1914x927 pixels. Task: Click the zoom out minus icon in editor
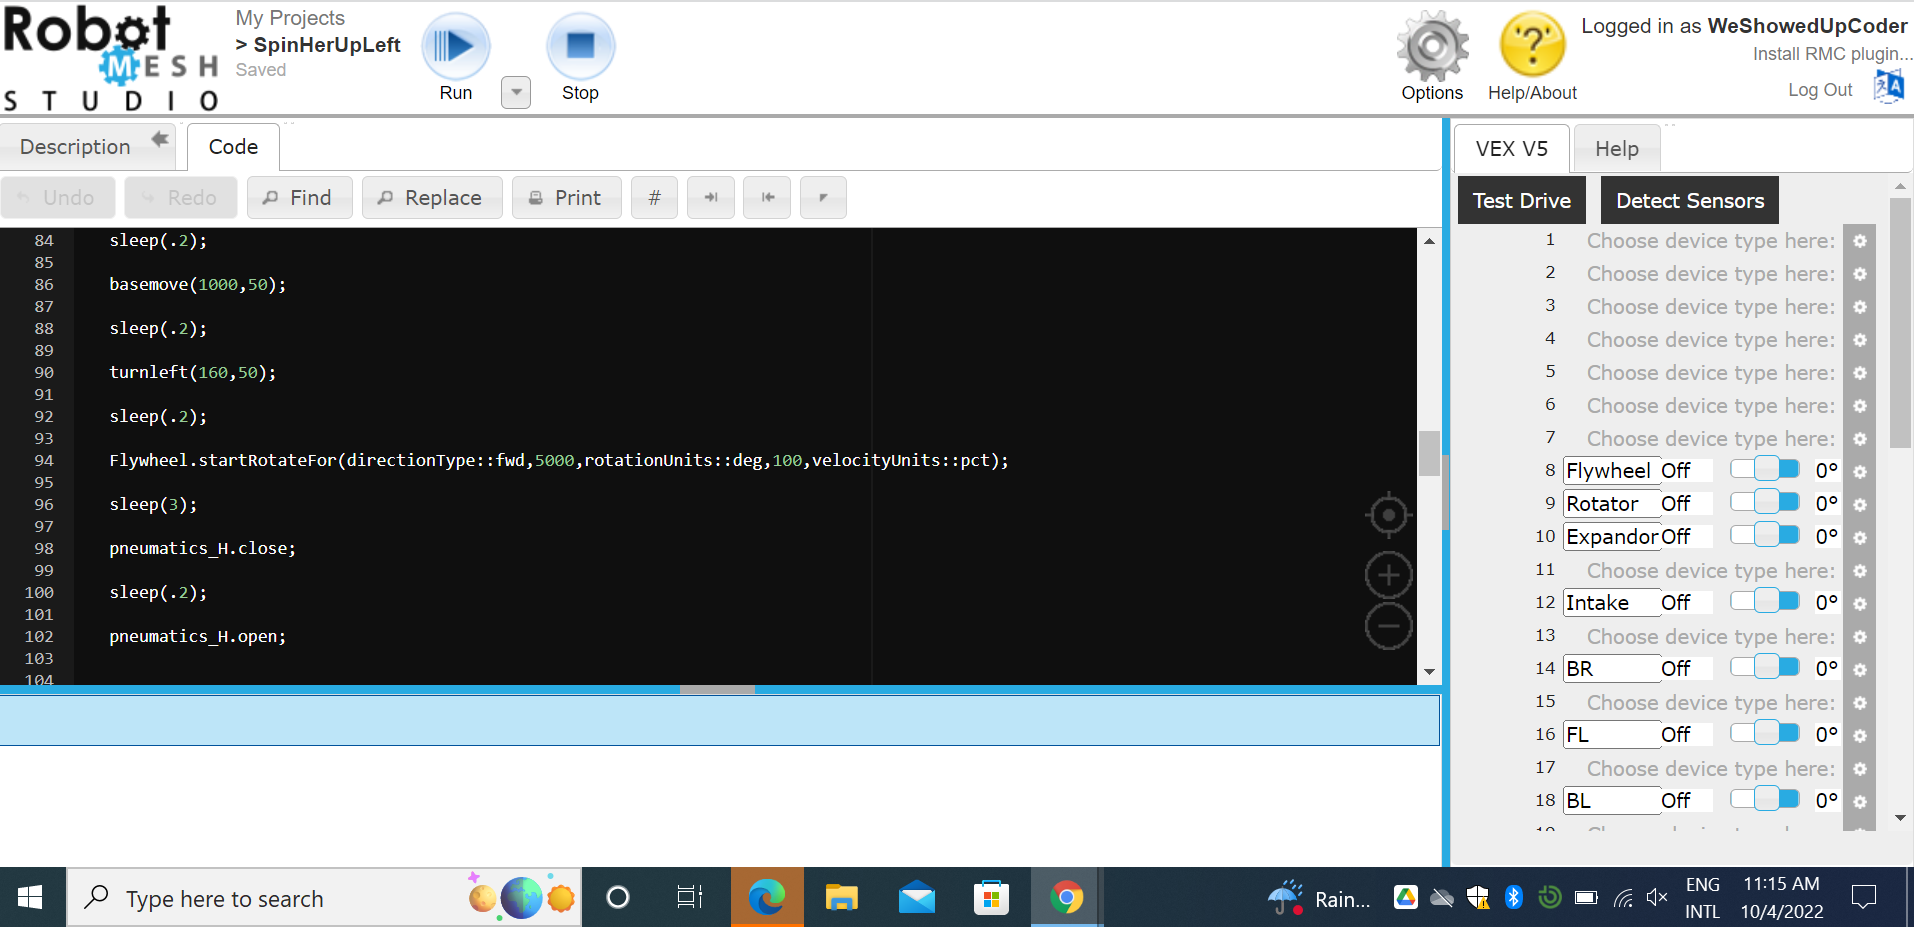[x=1388, y=627]
